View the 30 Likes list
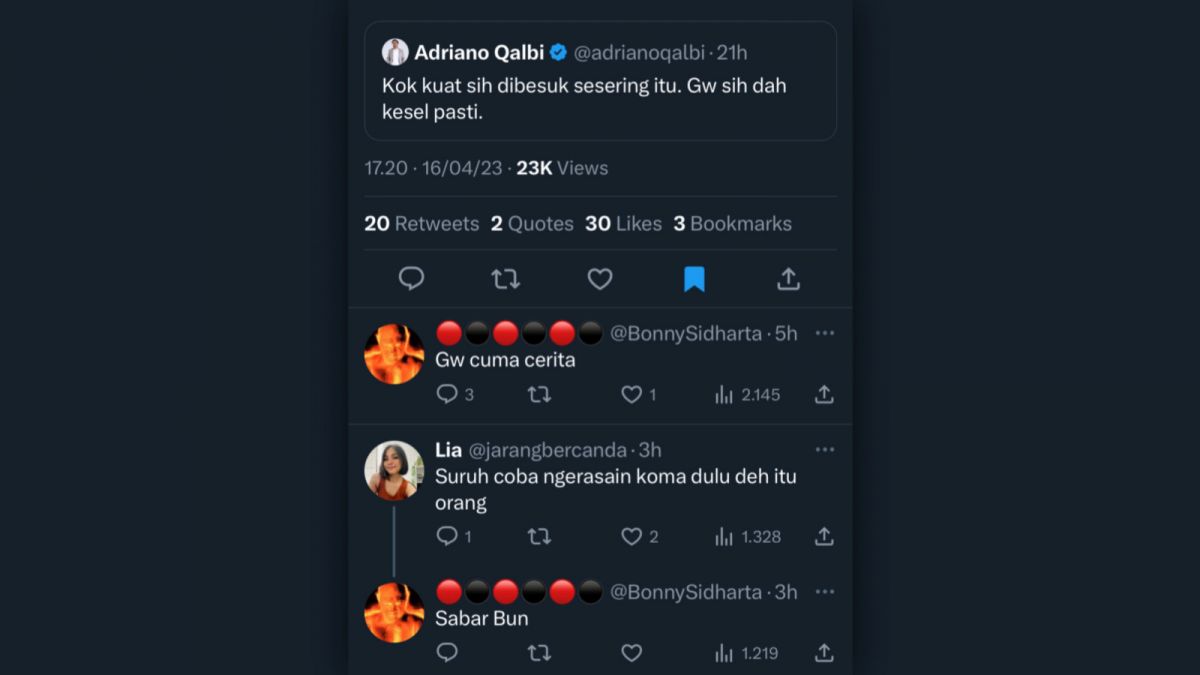The width and height of the screenshot is (1200, 675). click(x=621, y=223)
